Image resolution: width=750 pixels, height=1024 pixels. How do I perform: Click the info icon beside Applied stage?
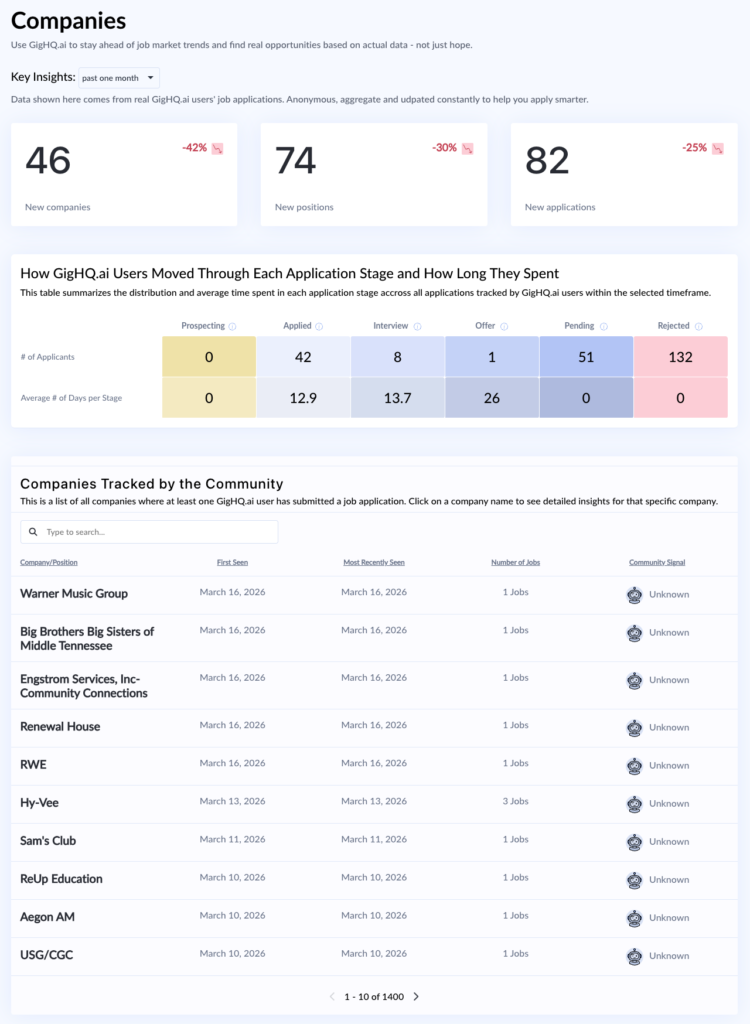[319, 326]
